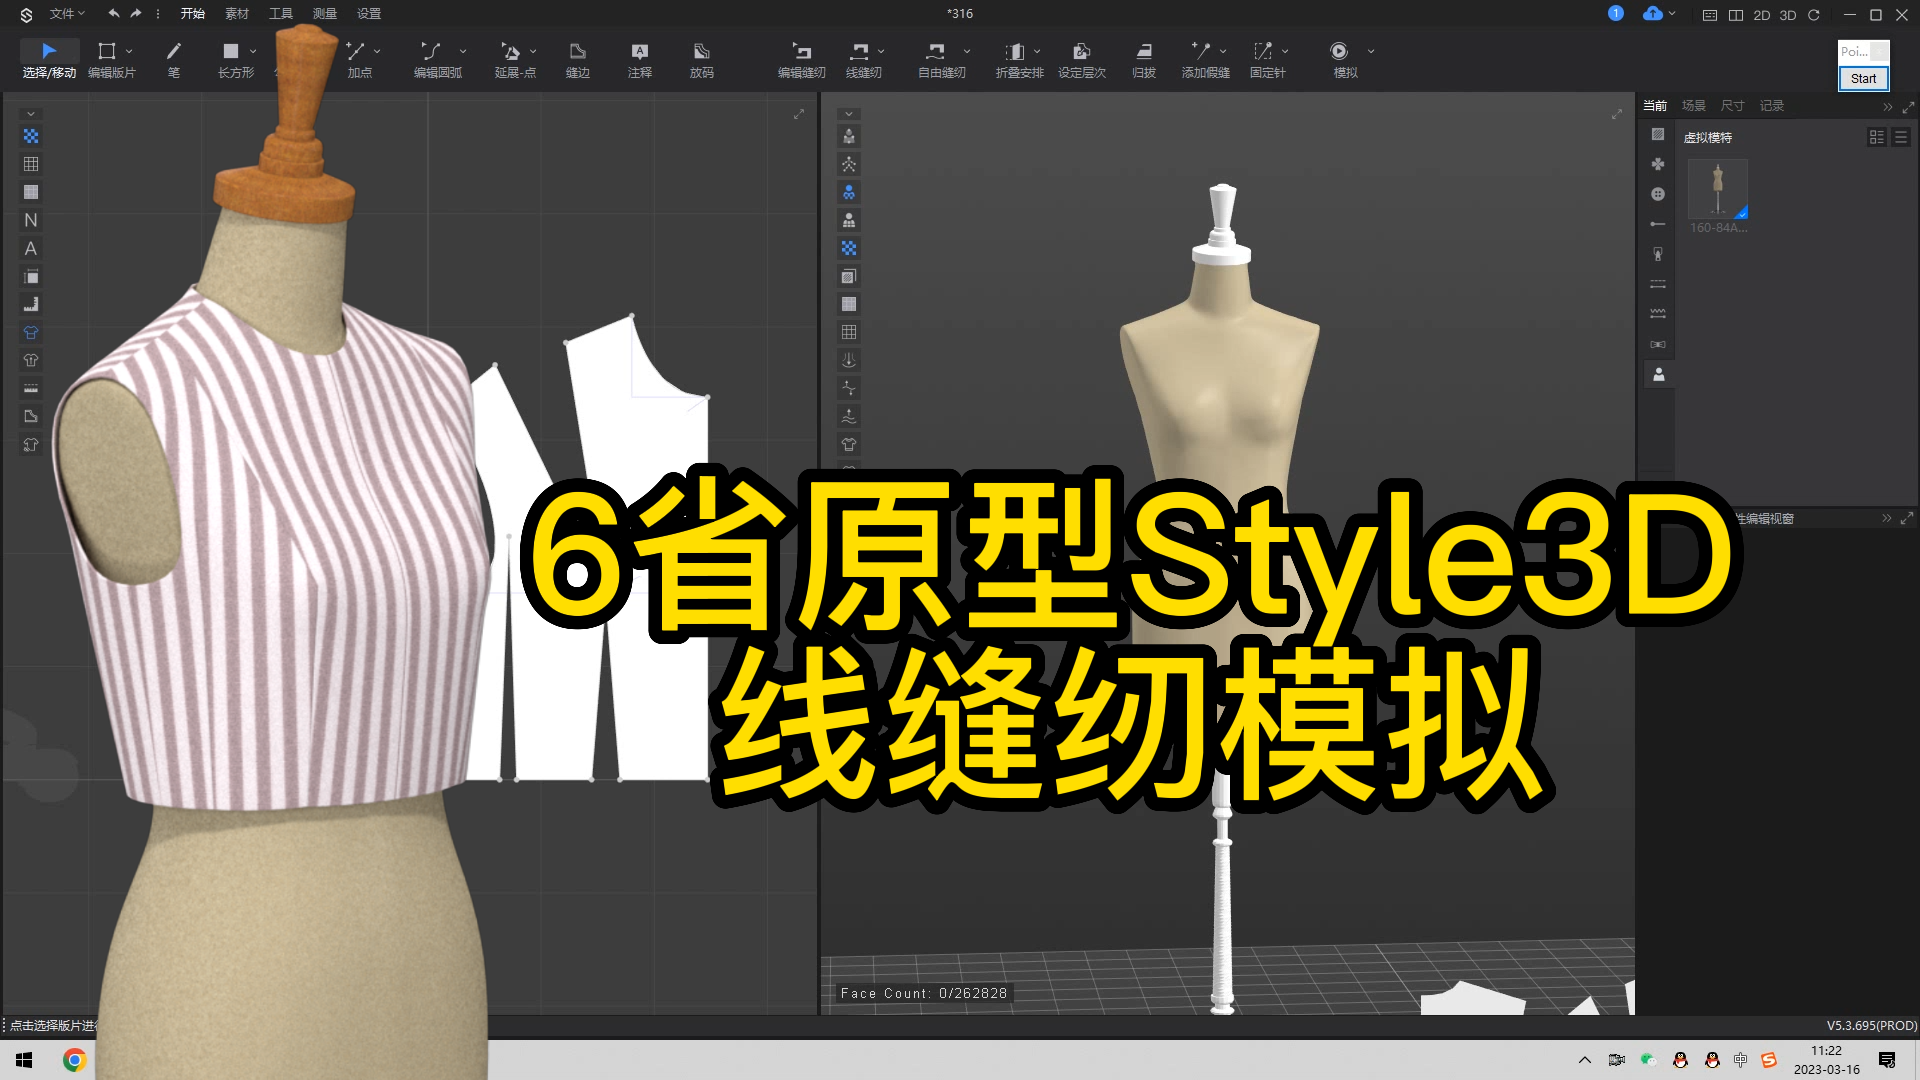Screen dimensions: 1920x1080
Task: Select the 160-84A avatar thumbnail
Action: click(x=1718, y=189)
